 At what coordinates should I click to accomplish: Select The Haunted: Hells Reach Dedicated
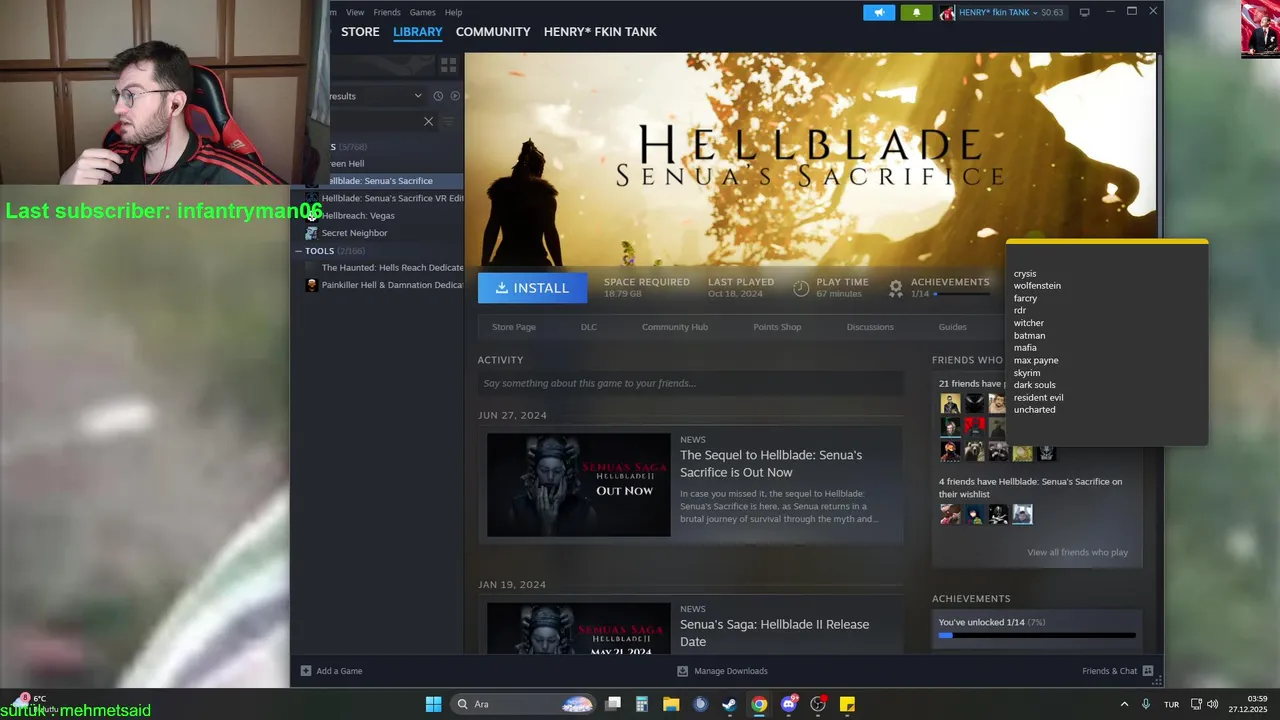click(x=392, y=268)
